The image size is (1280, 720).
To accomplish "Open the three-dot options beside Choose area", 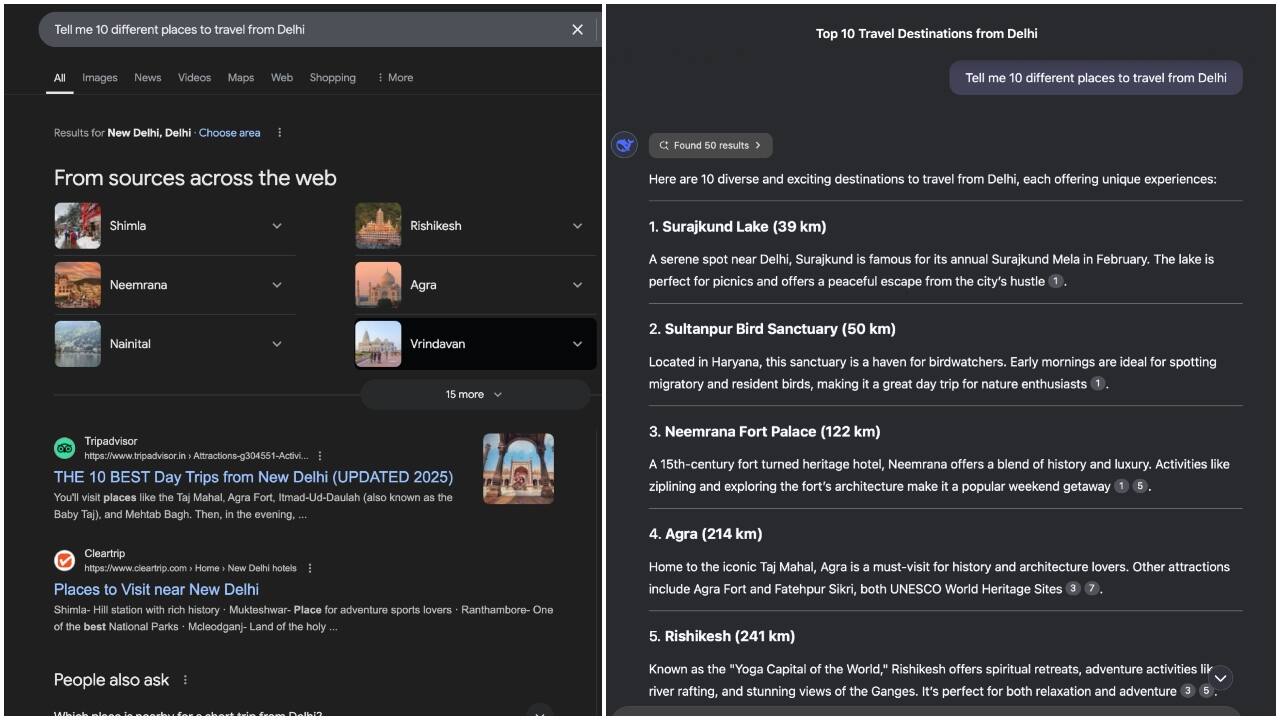I will (279, 132).
